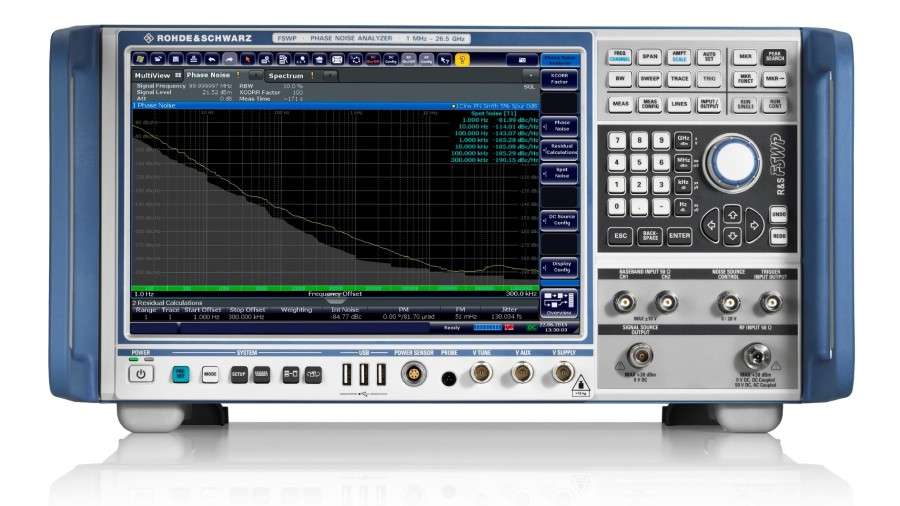Push the down arrow navigation key
Screen dimensions: 900x506
[x=732, y=237]
